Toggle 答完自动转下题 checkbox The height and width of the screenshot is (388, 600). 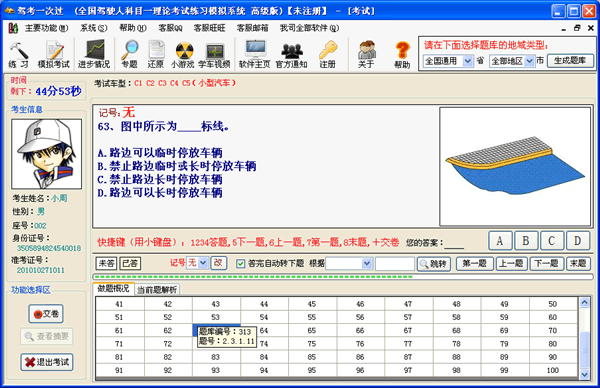click(240, 263)
